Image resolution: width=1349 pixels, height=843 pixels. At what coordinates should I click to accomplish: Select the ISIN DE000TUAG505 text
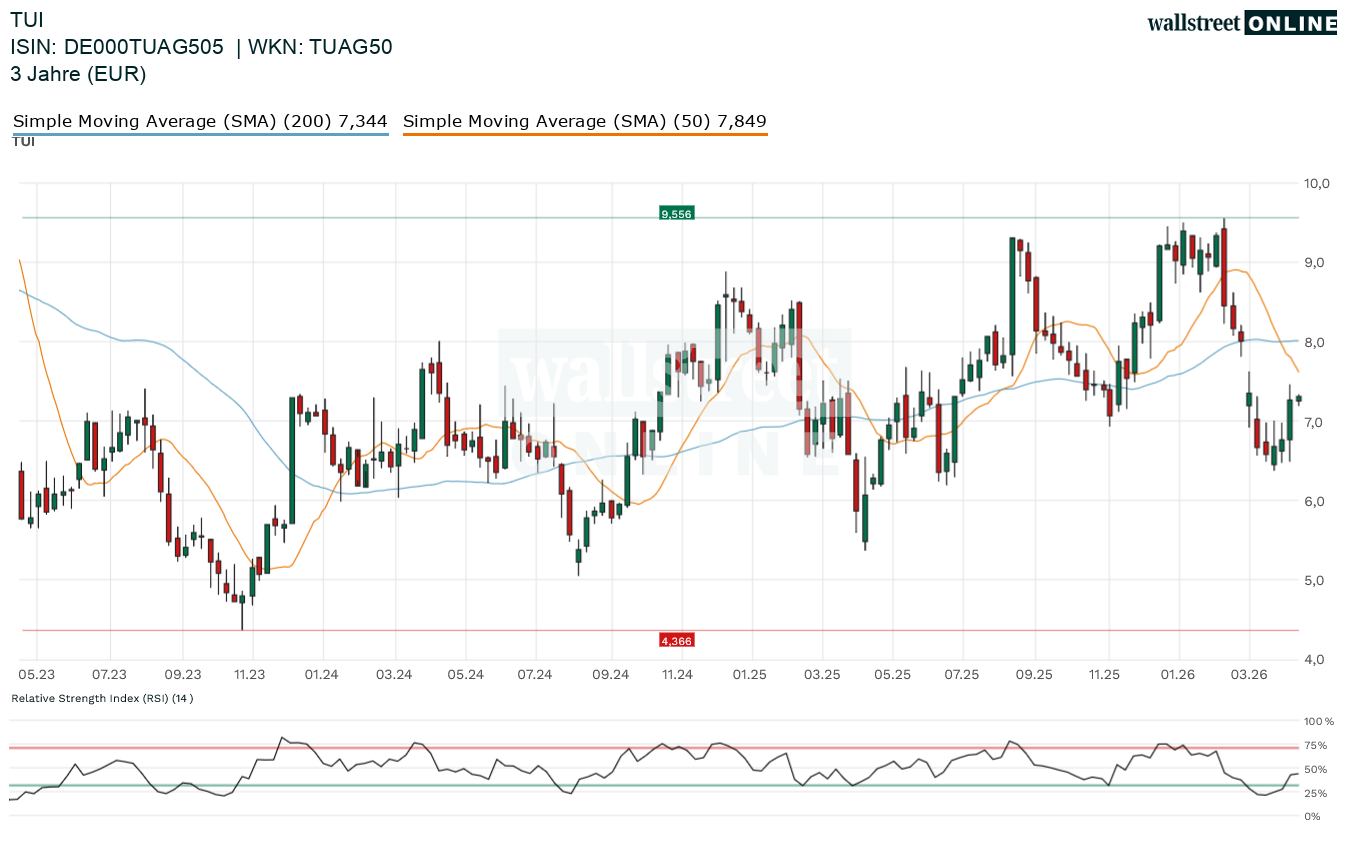(117, 47)
